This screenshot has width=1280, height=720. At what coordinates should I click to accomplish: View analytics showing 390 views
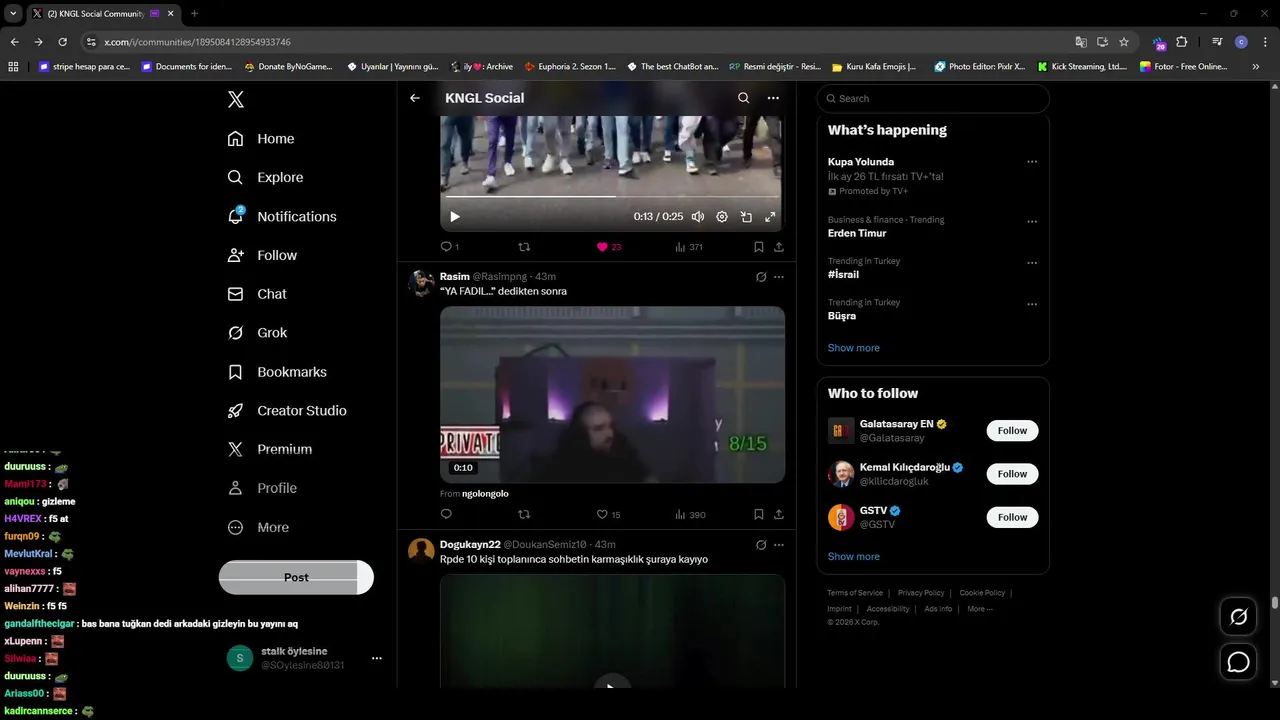click(x=690, y=514)
